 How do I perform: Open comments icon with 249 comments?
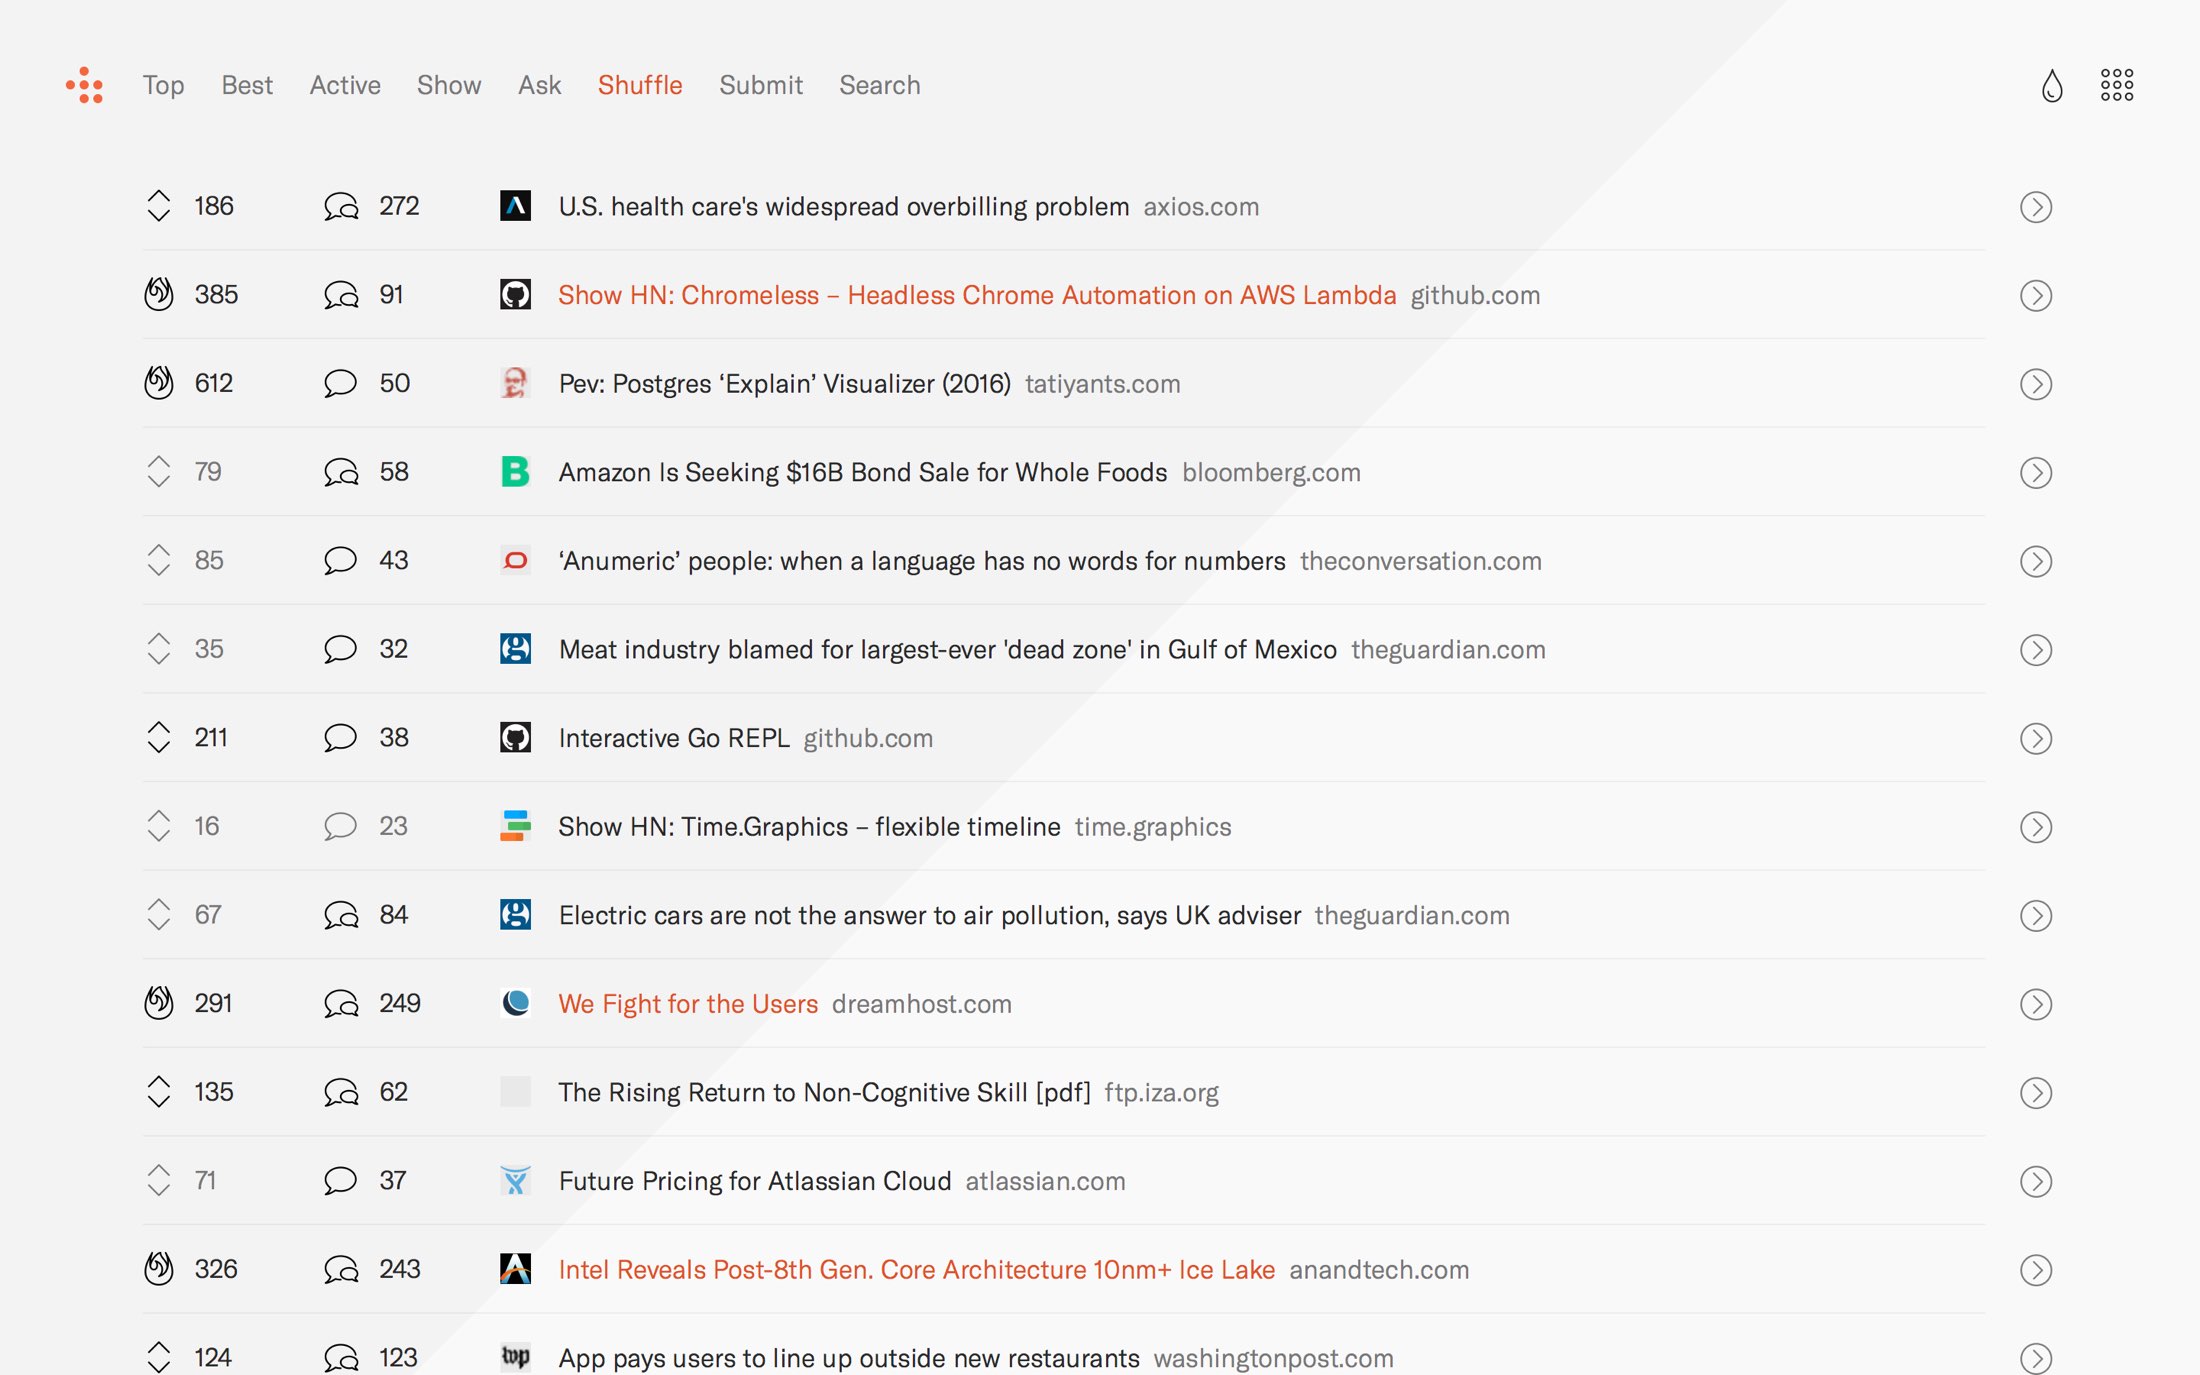click(x=341, y=1004)
